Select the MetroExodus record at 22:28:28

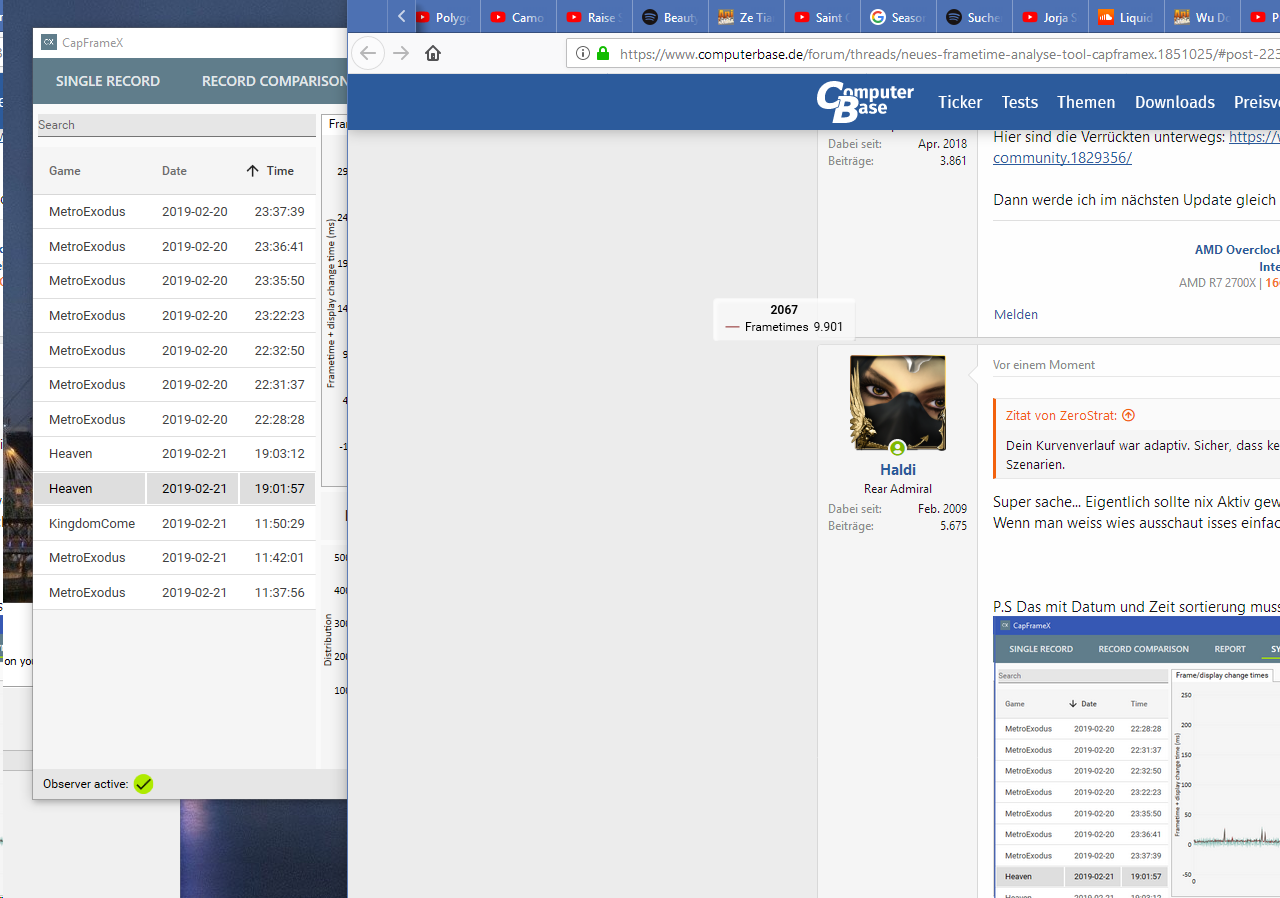[x=175, y=420]
